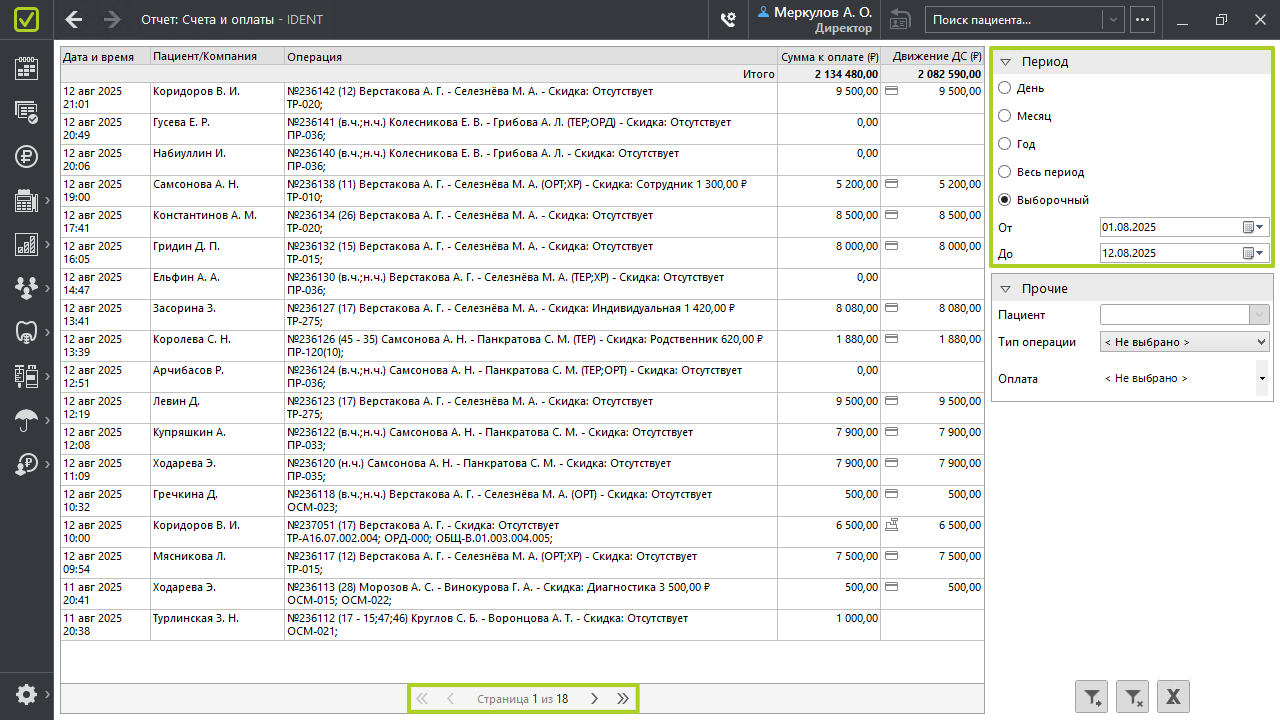Collapse the Прочие section

(1006, 289)
